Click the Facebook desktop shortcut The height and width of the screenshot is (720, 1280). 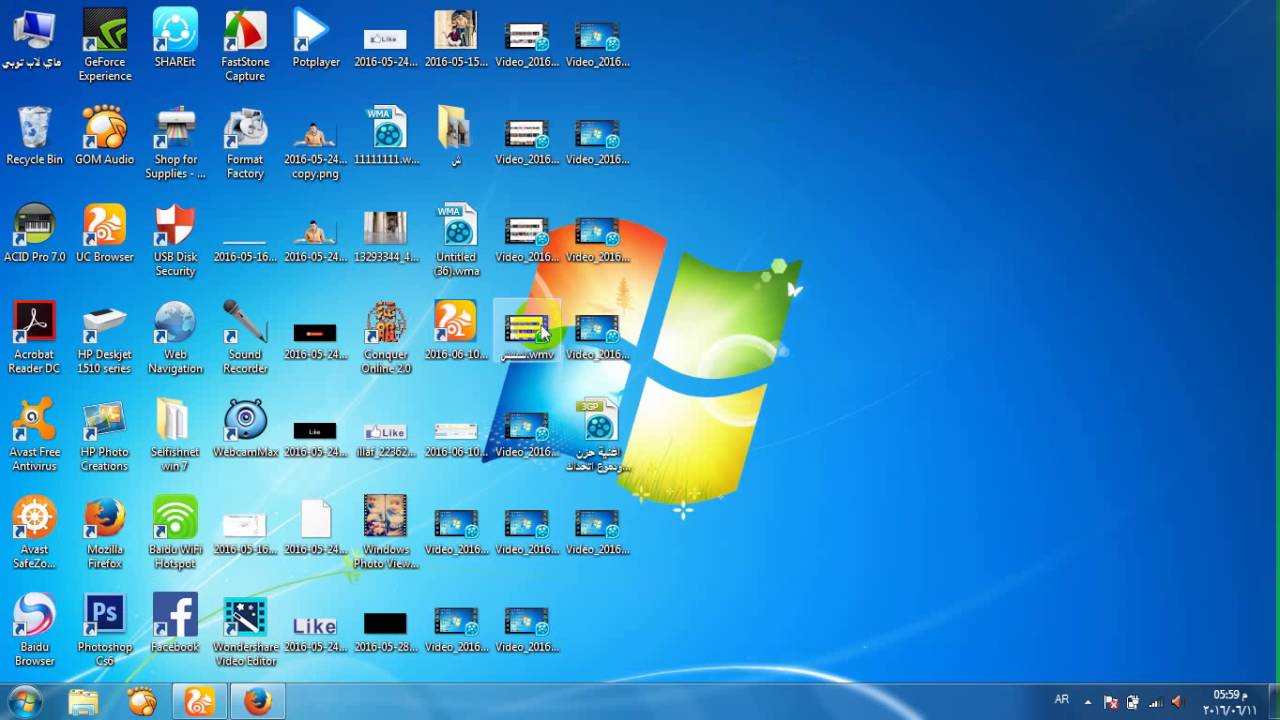coord(175,623)
